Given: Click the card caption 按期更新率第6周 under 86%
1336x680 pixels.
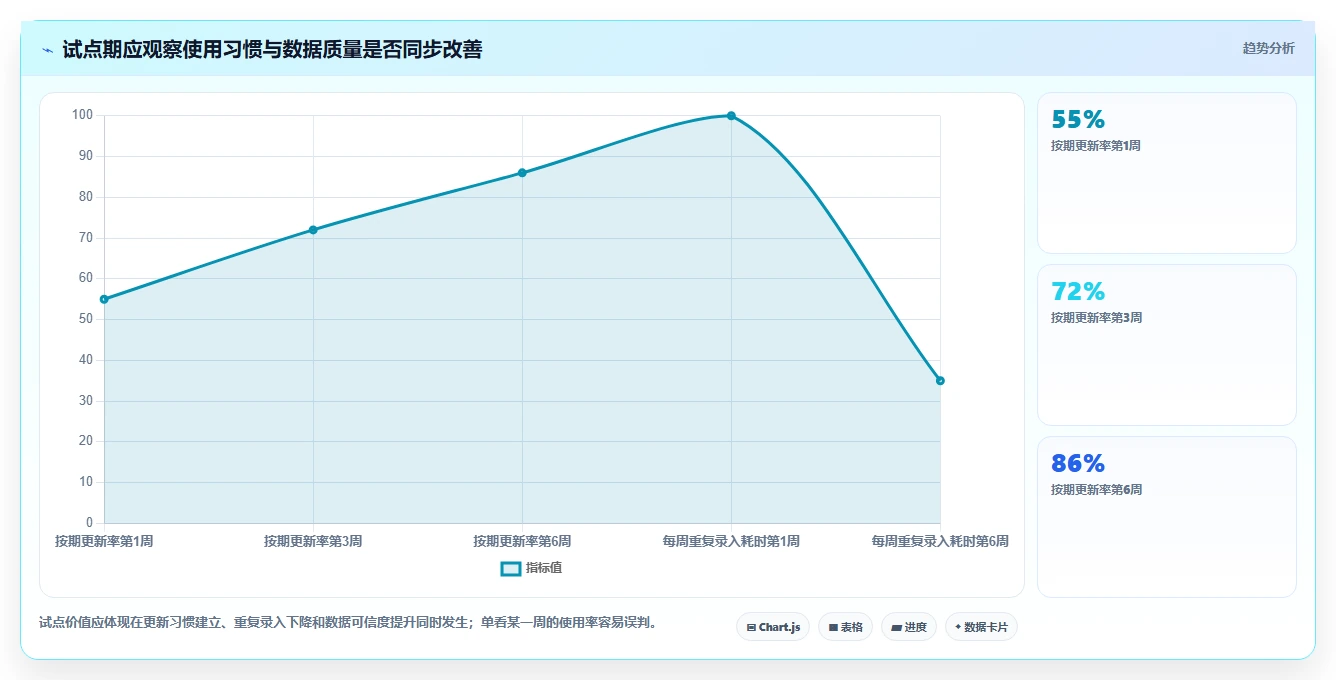Looking at the screenshot, I should (x=1096, y=490).
